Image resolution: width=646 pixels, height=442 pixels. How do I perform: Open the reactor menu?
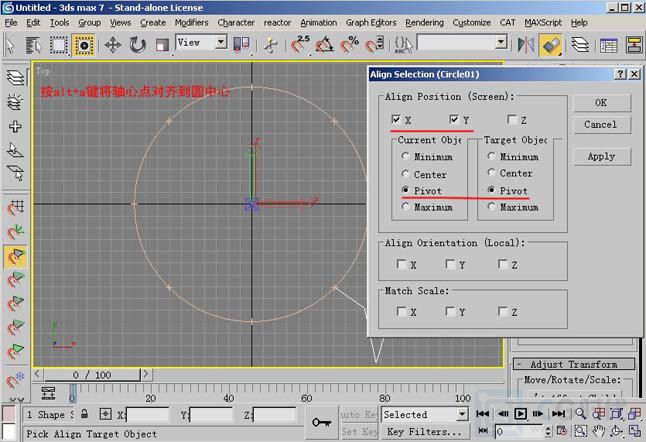pos(277,23)
